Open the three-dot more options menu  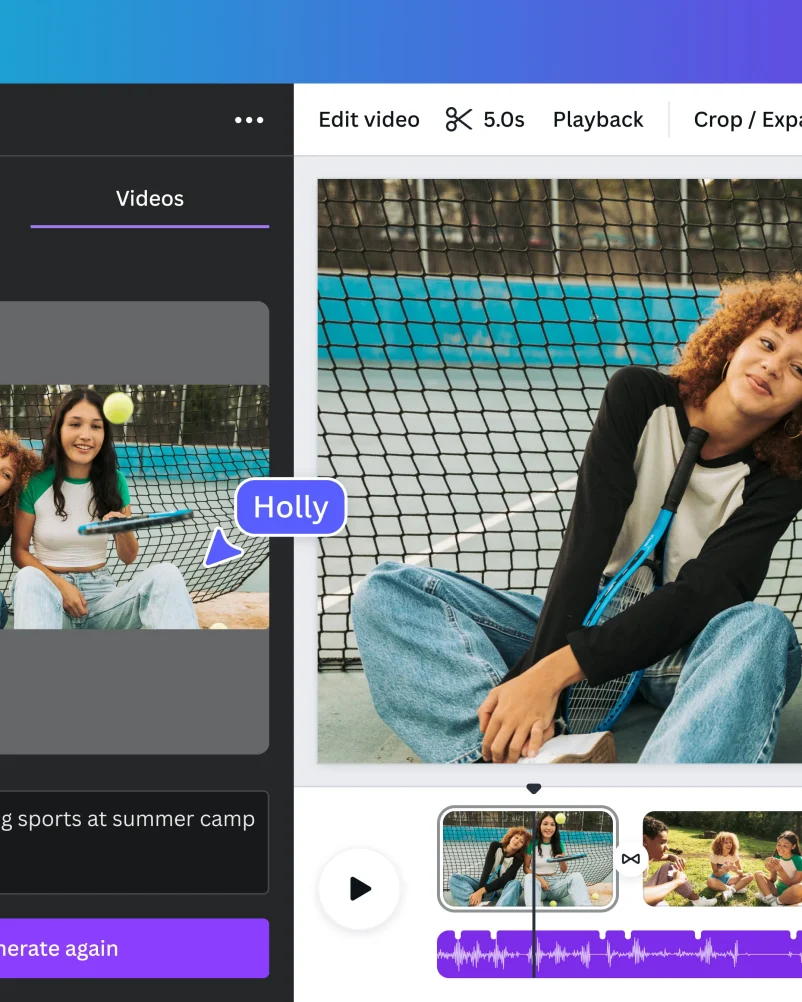tap(249, 120)
